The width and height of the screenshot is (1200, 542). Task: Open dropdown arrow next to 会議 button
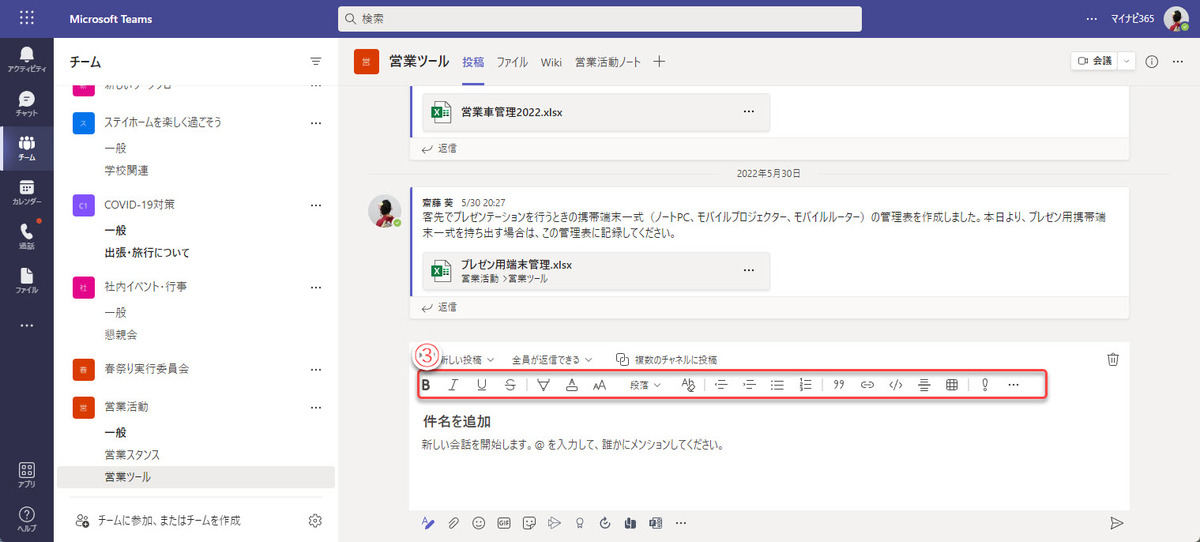[x=1128, y=61]
